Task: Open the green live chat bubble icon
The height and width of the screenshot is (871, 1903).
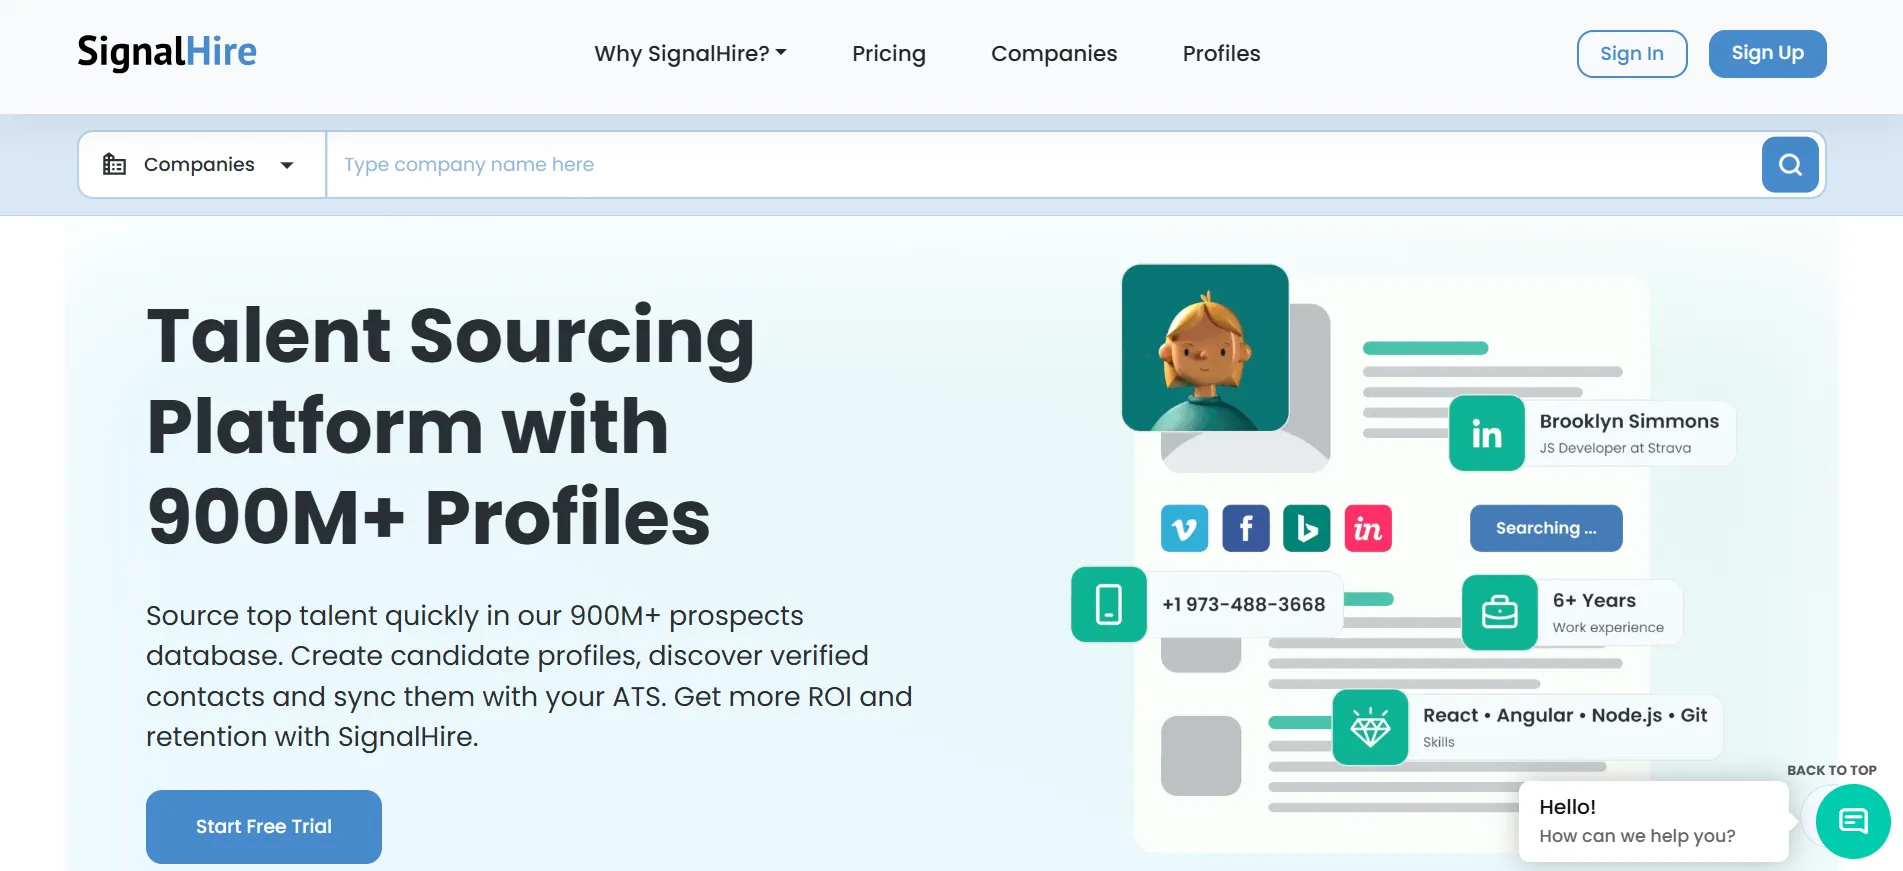Action: pyautogui.click(x=1853, y=822)
